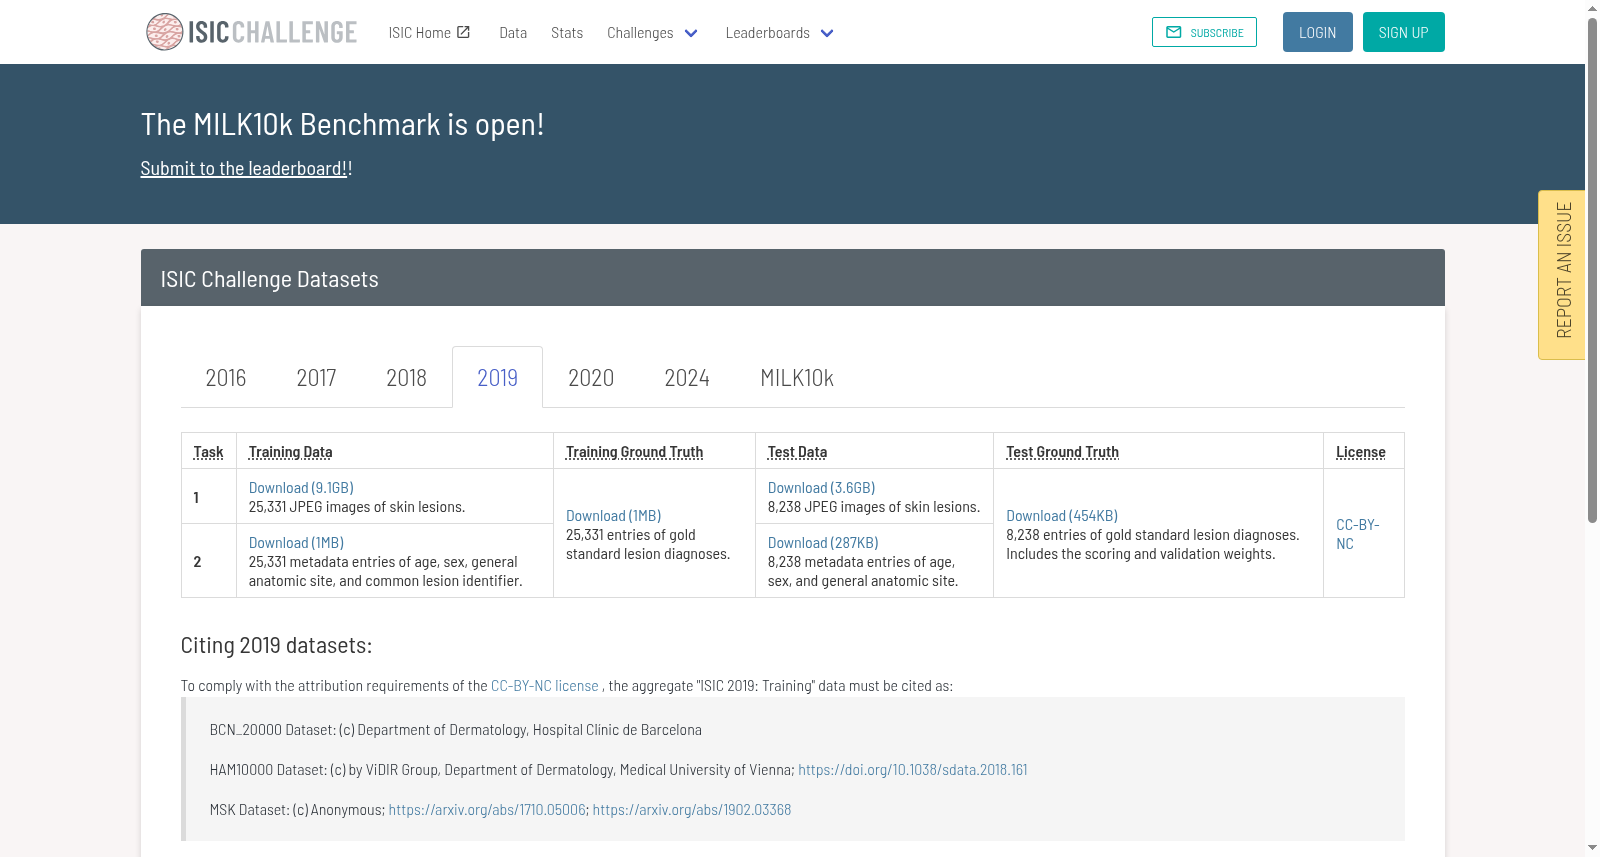
Task: Click the 'Test Ground Truth' column header
Action: coord(1062,452)
